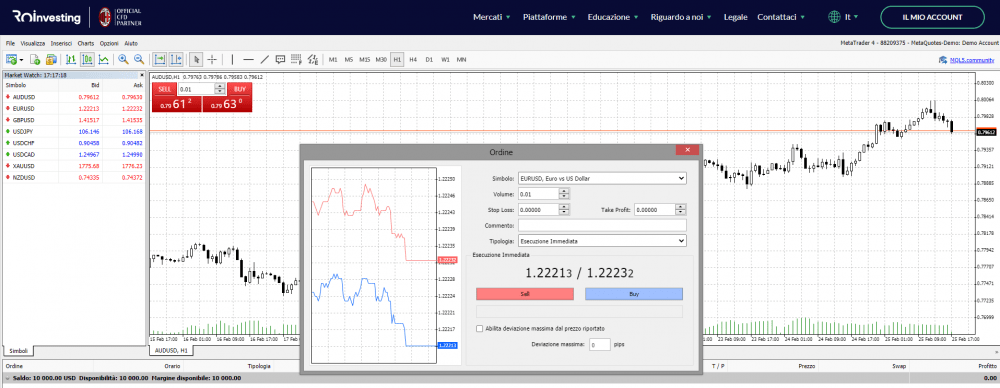Select EURUSD in Market Watch
Viewport: 1000px width, 388px height.
[74, 108]
